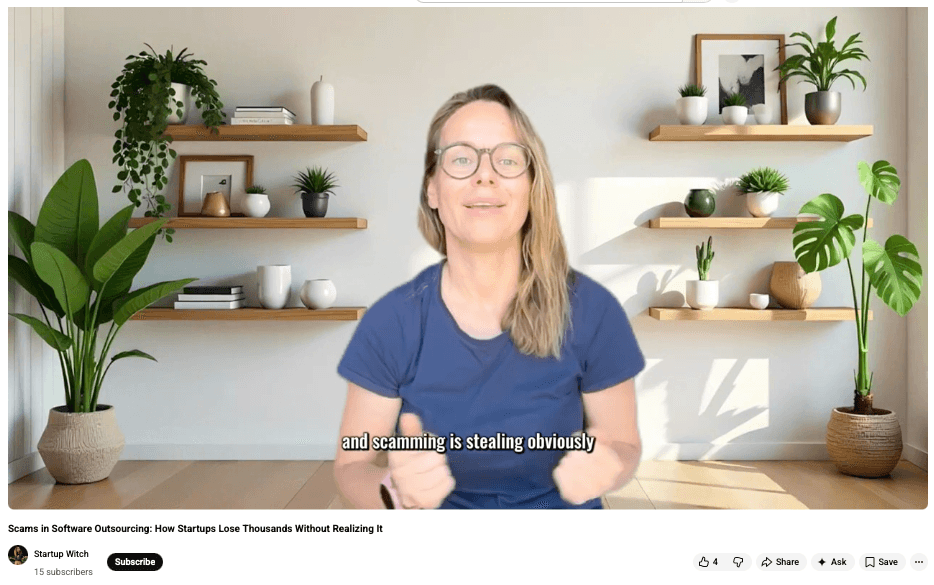934x585 pixels.
Task: Like the video with thumbs-up icon
Action: (x=703, y=562)
